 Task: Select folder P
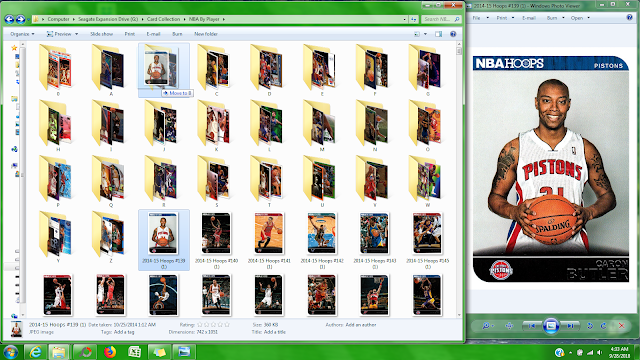point(58,181)
